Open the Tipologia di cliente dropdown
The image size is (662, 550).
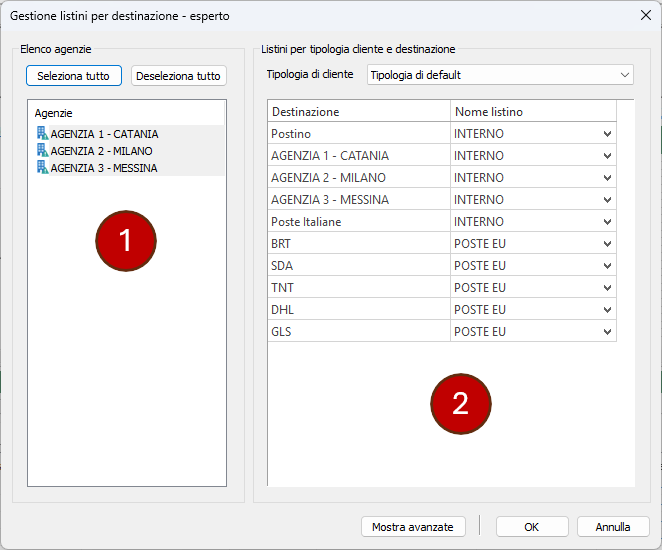click(625, 75)
